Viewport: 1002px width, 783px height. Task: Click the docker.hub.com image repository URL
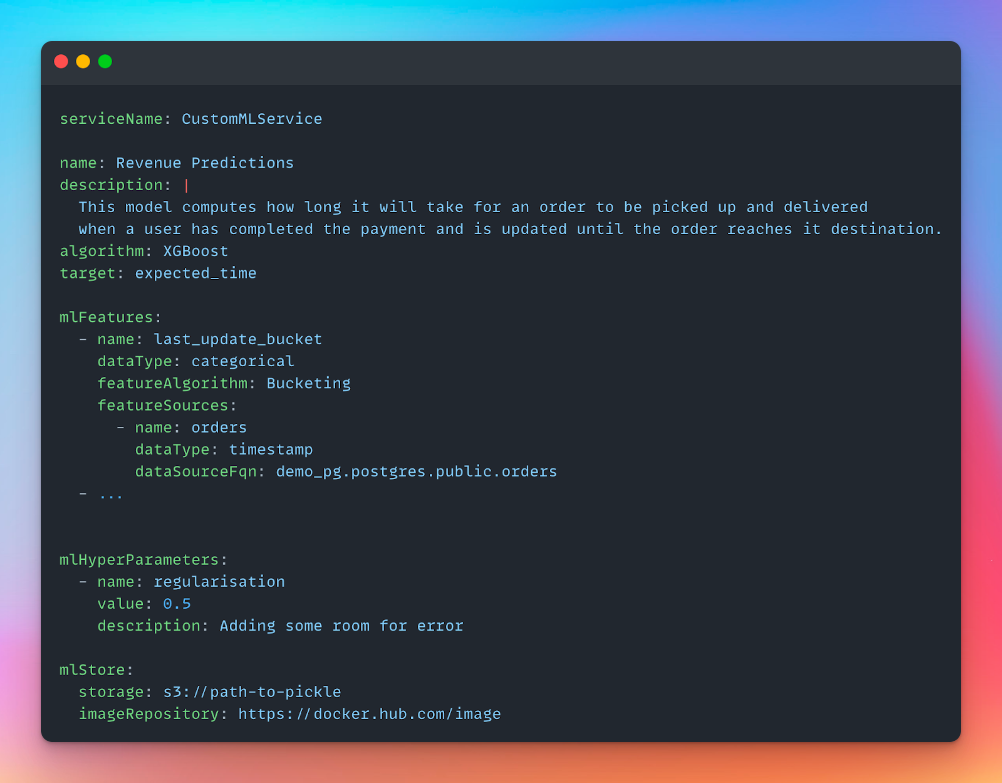pyautogui.click(x=369, y=714)
